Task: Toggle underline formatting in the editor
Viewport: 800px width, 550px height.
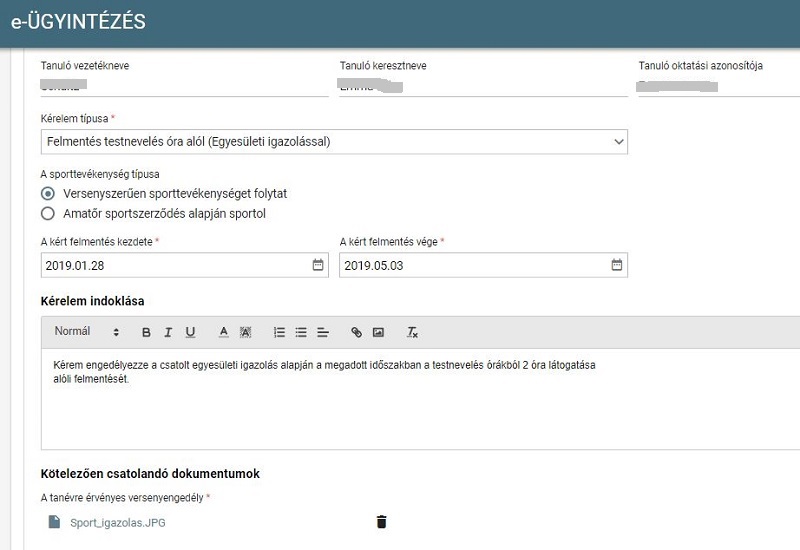Action: pos(190,332)
